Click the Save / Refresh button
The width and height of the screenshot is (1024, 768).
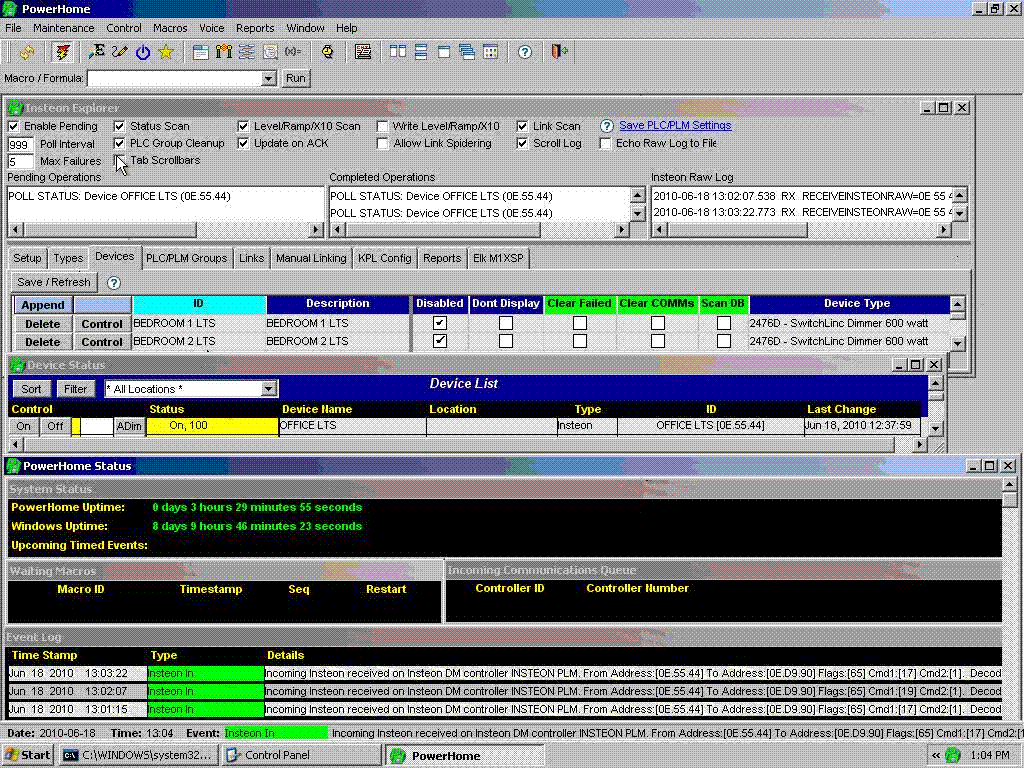(x=54, y=282)
